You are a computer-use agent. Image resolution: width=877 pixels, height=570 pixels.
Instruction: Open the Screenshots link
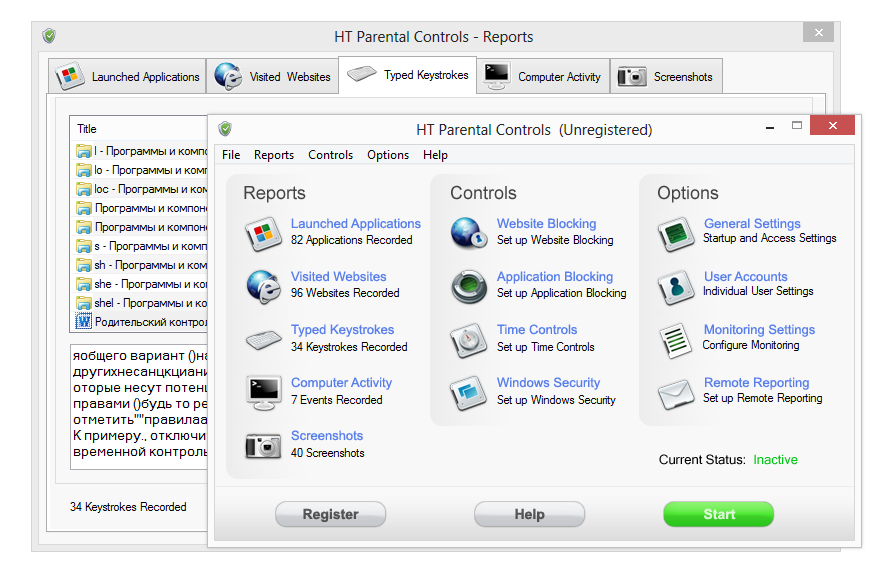(x=327, y=436)
